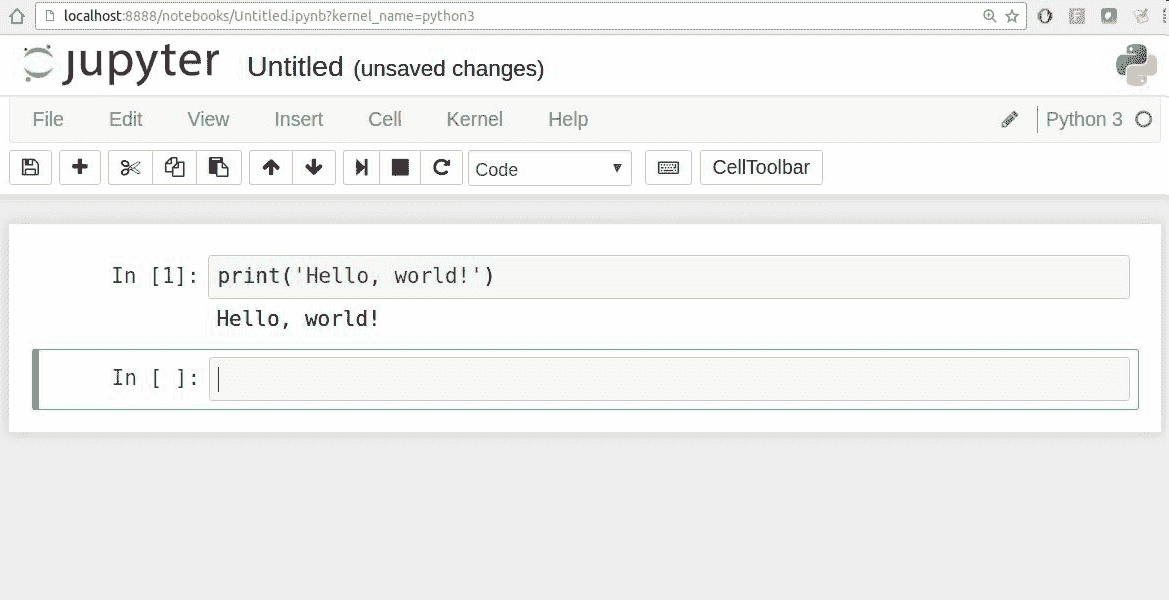Open the Cell menu
This screenshot has height=600, width=1169.
pos(384,119)
